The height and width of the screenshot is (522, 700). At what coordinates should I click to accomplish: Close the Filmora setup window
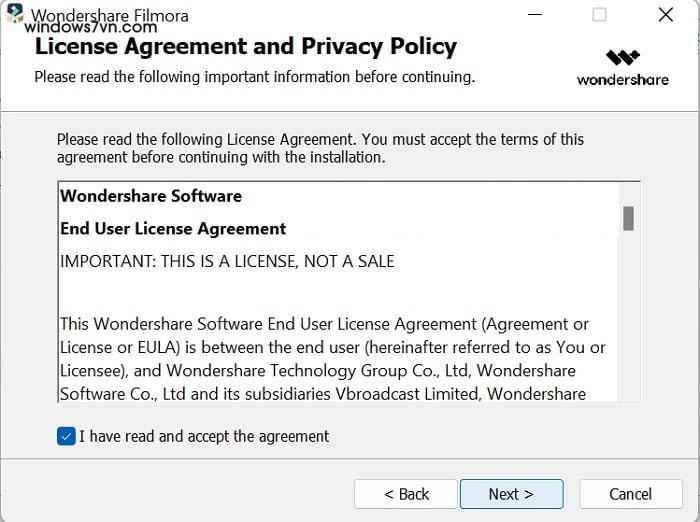[666, 15]
